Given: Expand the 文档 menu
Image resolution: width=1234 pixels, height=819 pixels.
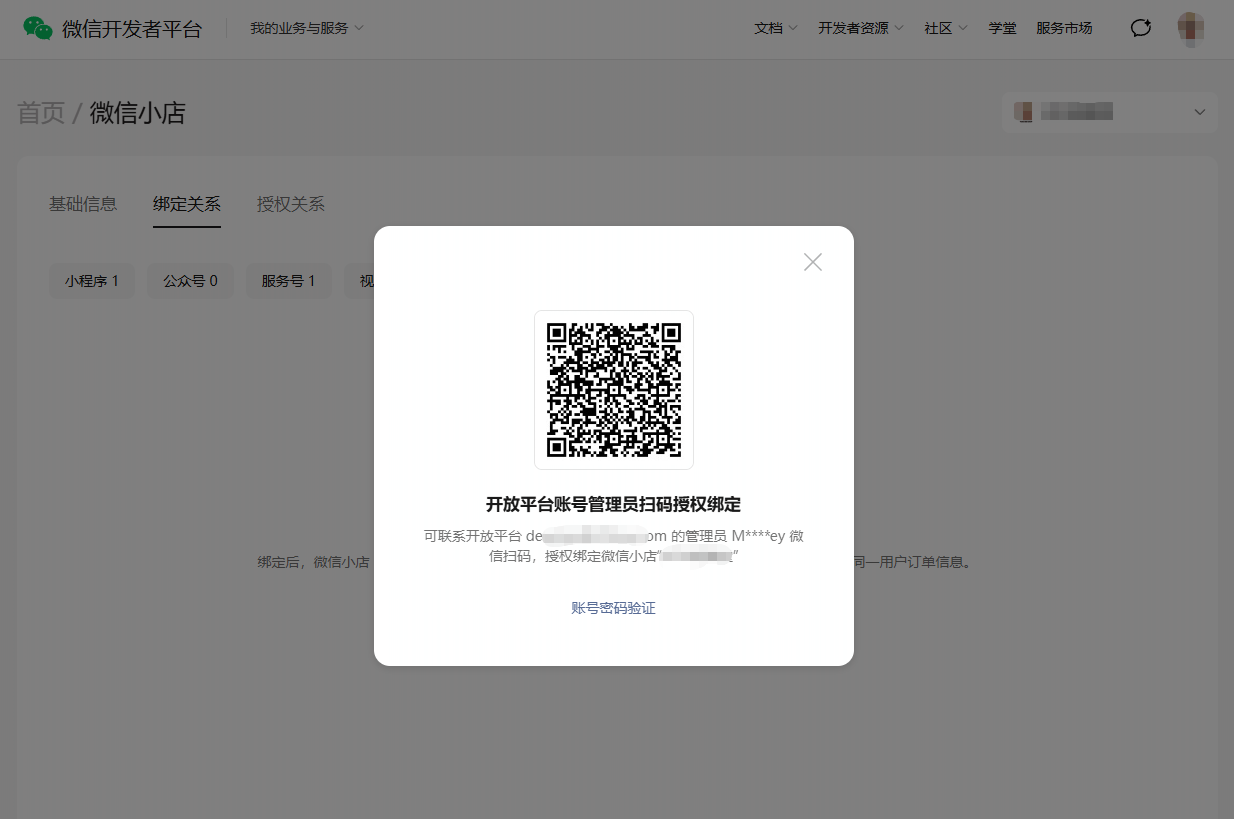Looking at the screenshot, I should [x=776, y=28].
